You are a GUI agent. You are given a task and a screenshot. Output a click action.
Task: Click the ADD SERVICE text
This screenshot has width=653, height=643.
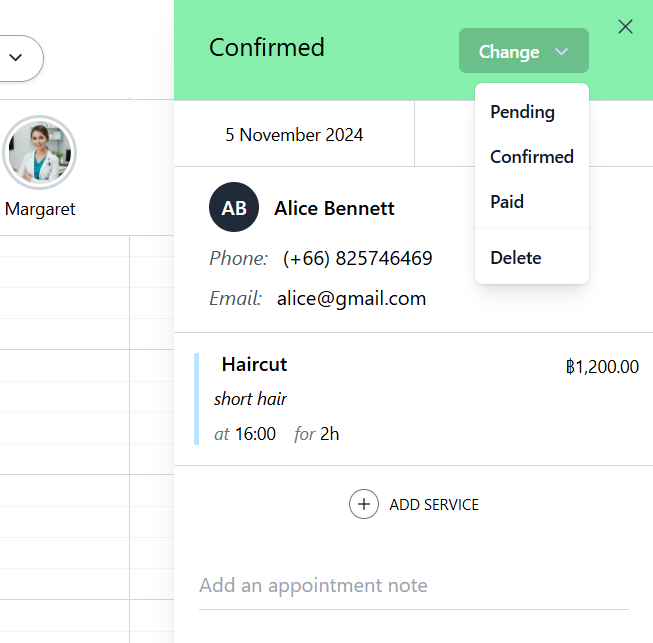434,505
